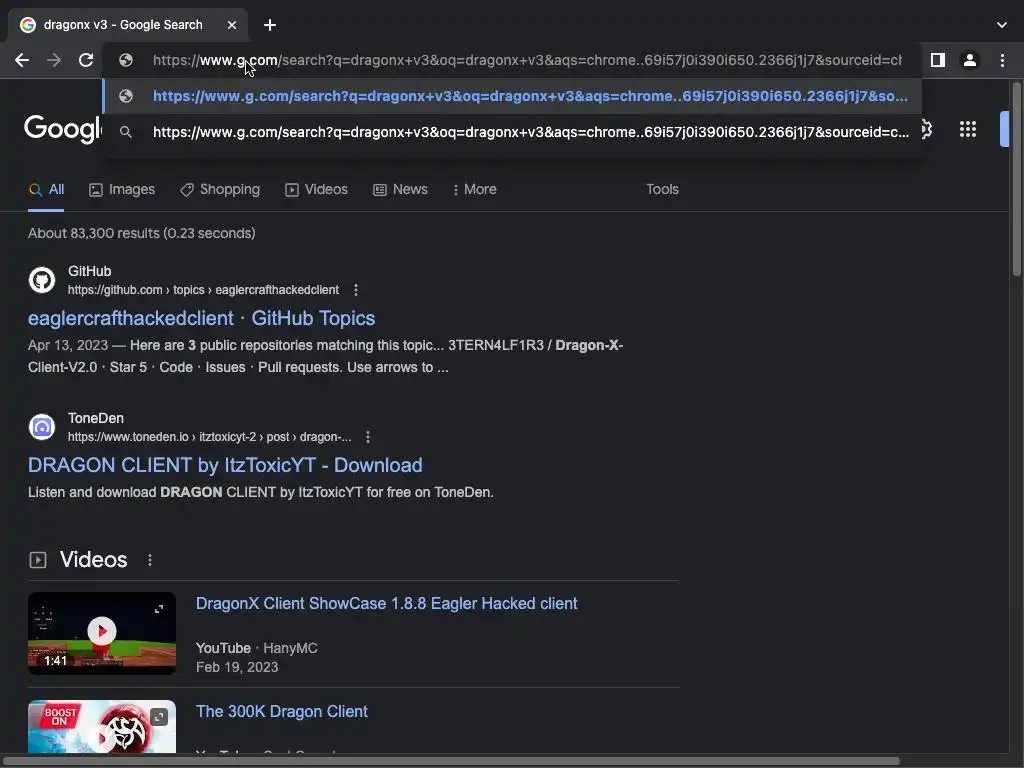Switch to Images results
The image size is (1024, 768).
point(122,189)
